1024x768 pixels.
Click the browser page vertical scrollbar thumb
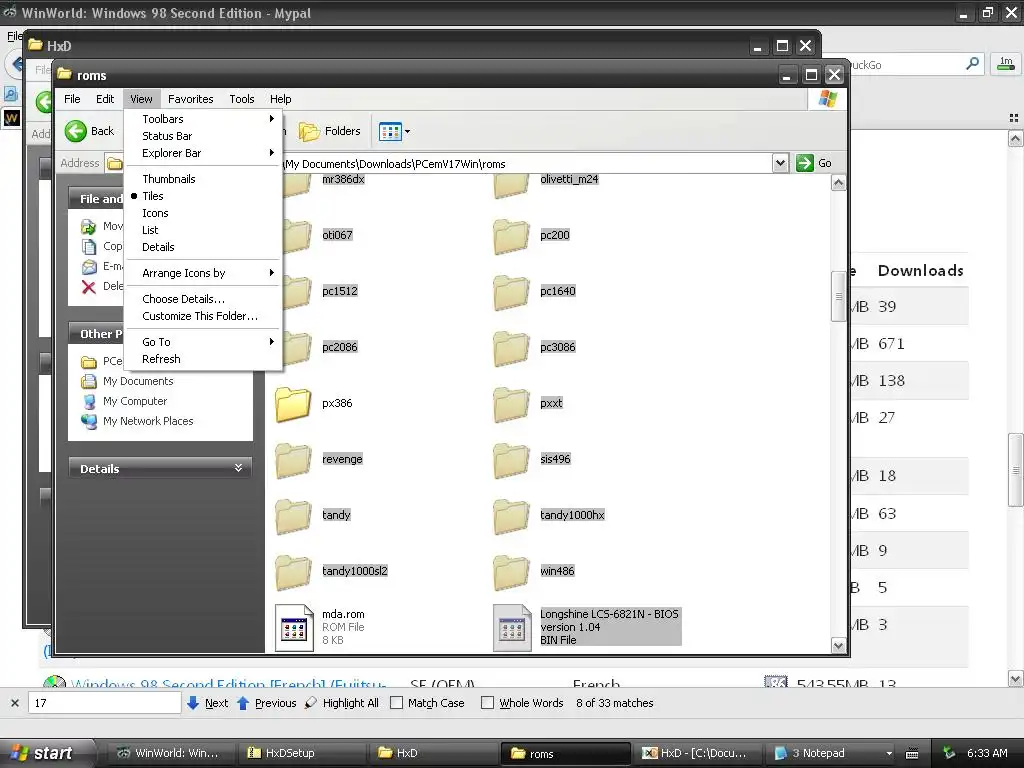(x=1016, y=469)
